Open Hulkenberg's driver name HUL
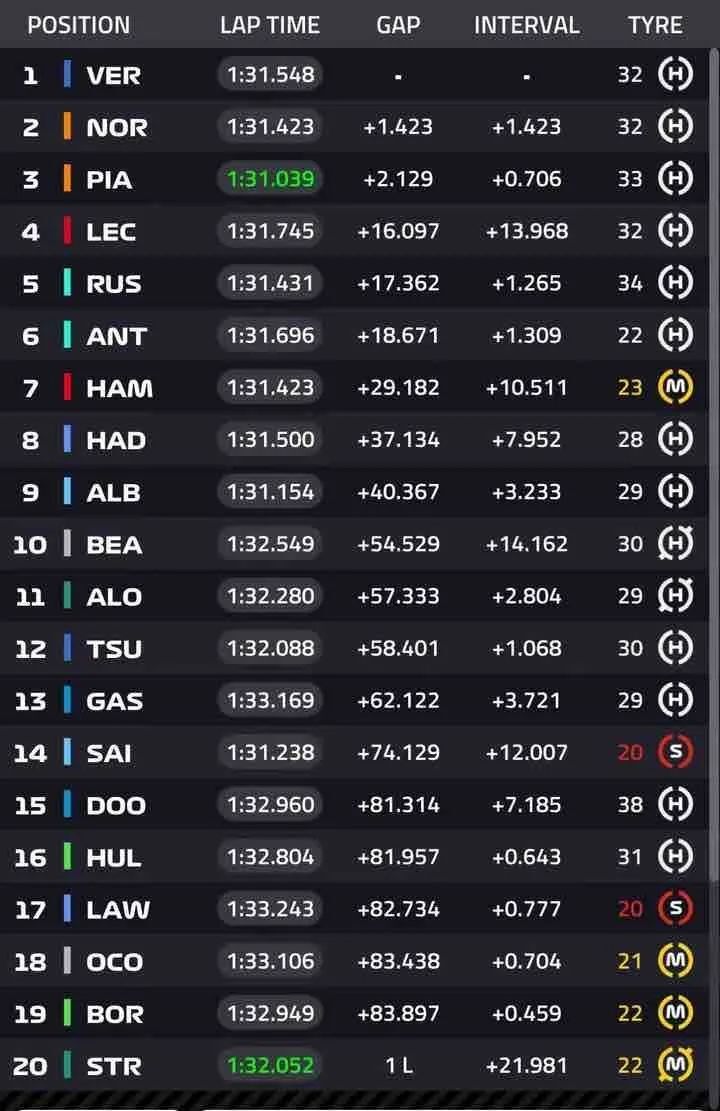 tap(113, 857)
